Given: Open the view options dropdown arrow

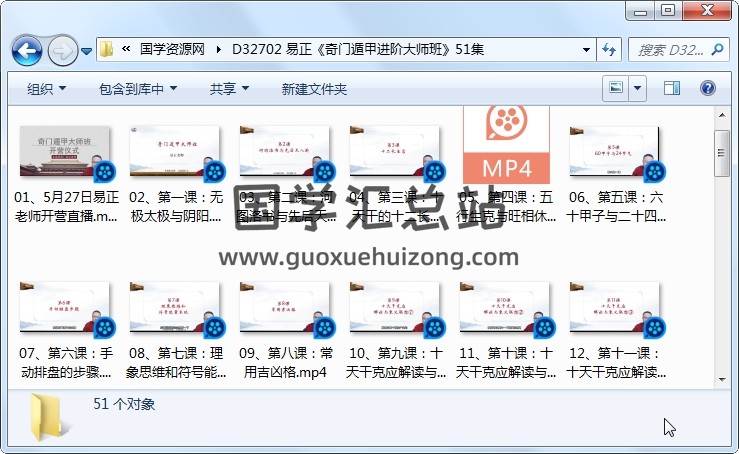Looking at the screenshot, I should (637, 88).
